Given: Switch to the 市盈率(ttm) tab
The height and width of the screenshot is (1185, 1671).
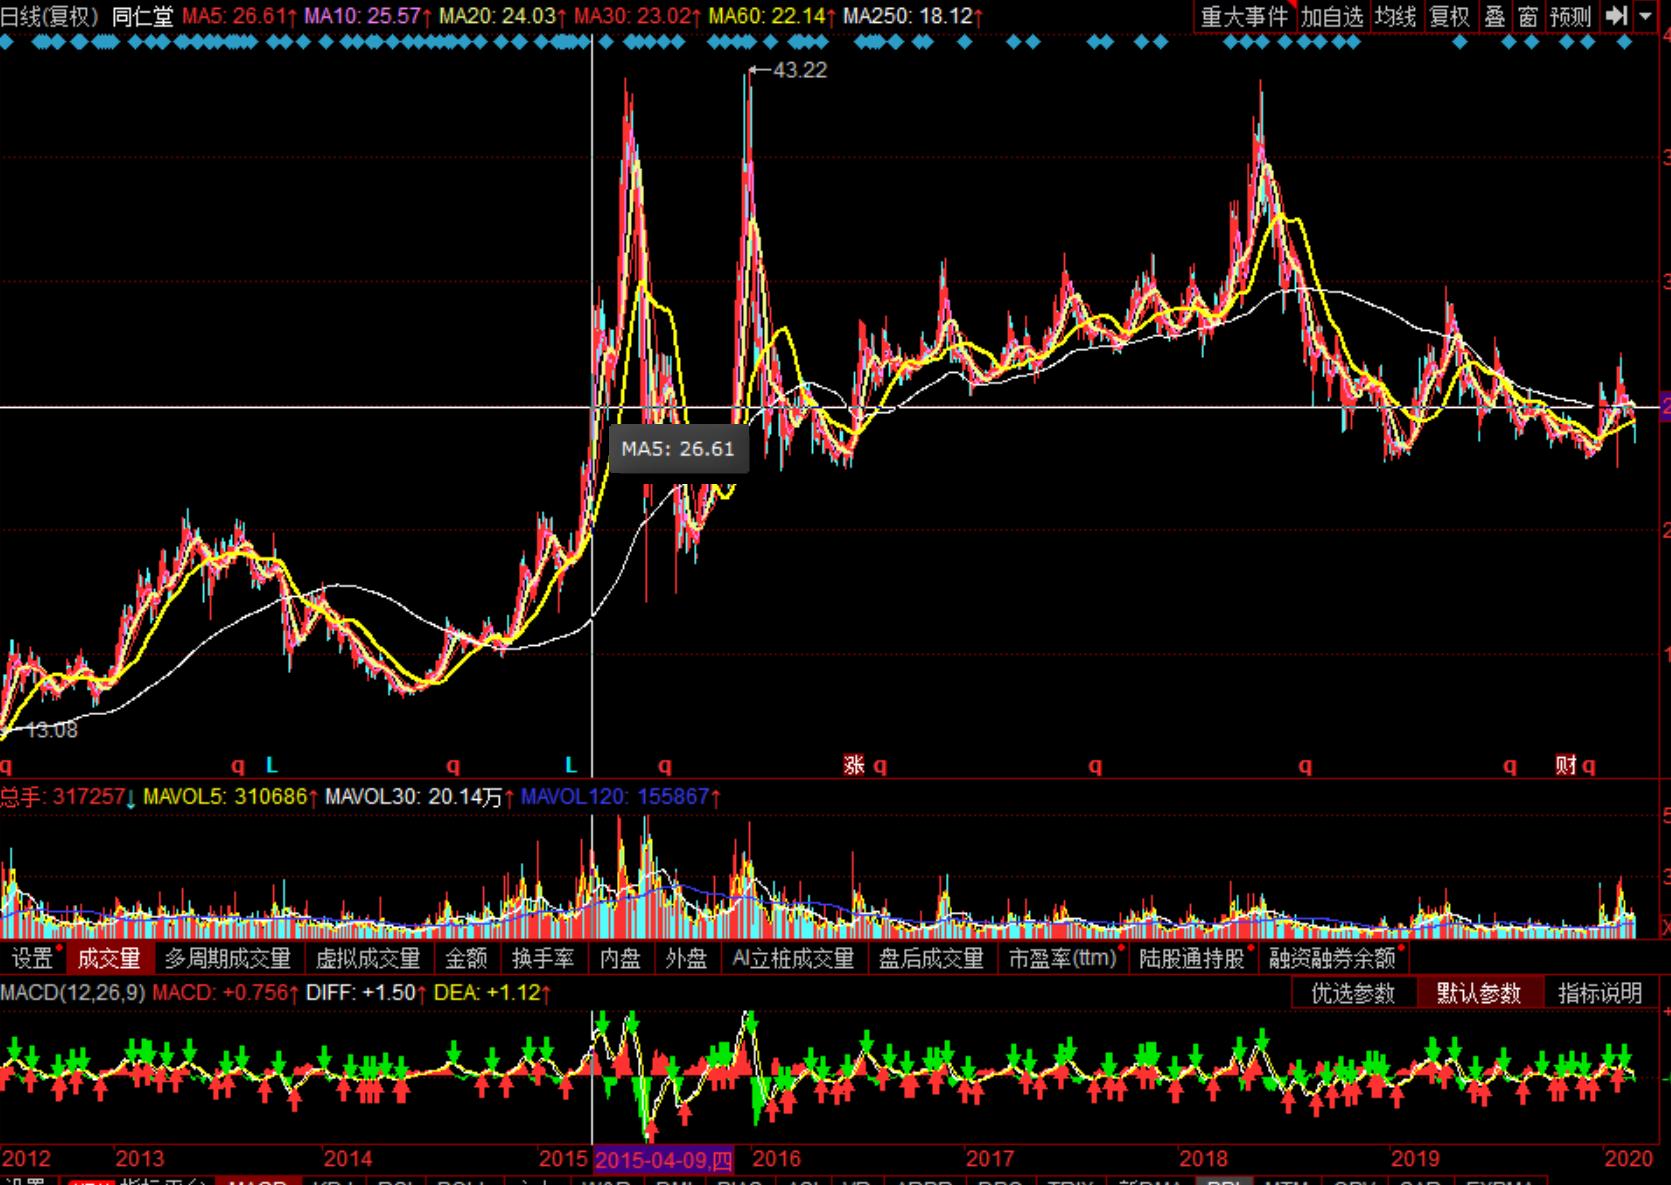Looking at the screenshot, I should click(1061, 959).
